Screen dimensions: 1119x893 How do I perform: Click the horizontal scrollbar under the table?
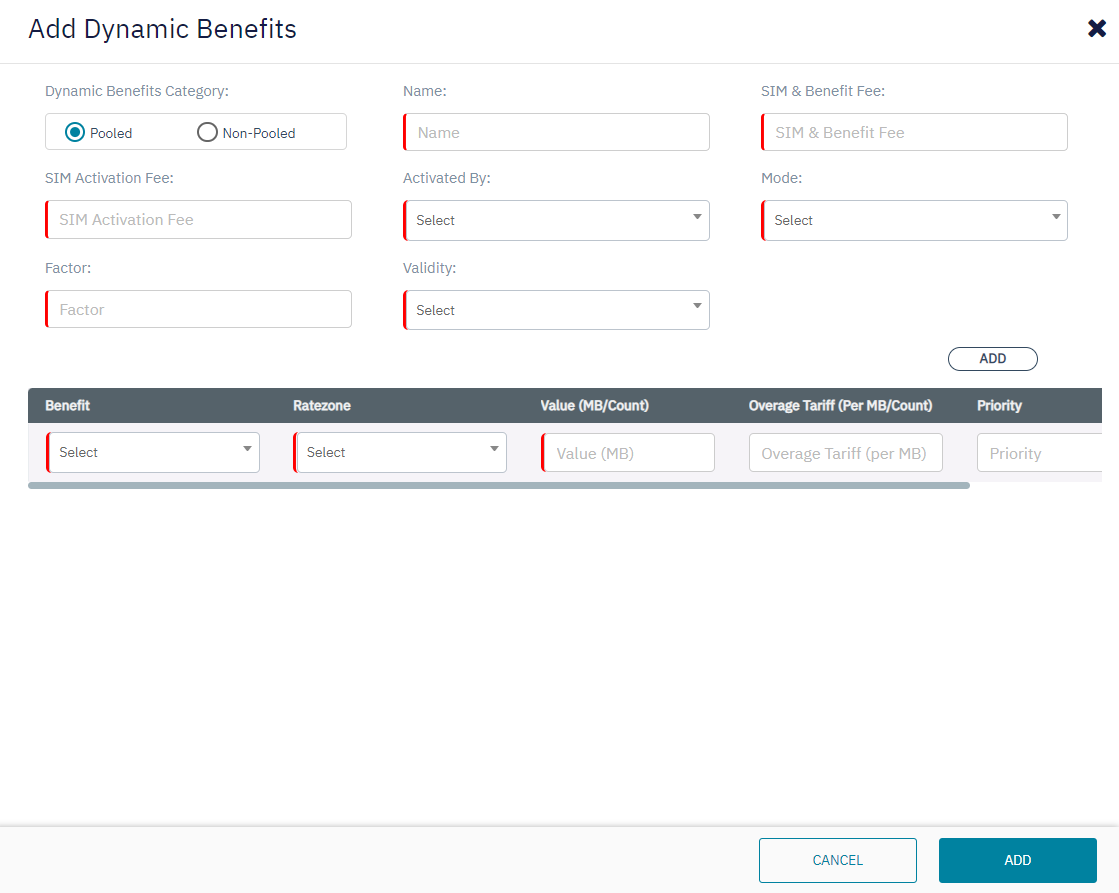[x=498, y=486]
